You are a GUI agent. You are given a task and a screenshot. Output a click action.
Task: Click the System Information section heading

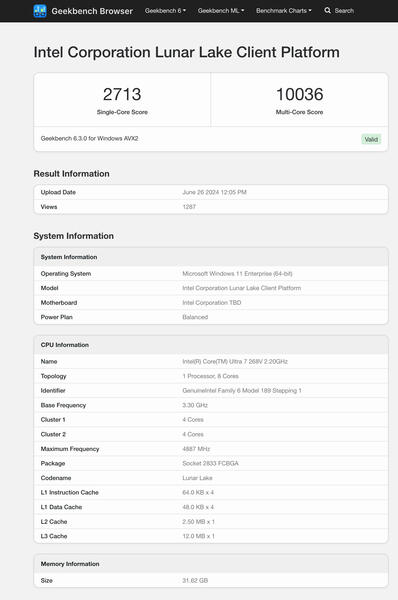pos(73,236)
